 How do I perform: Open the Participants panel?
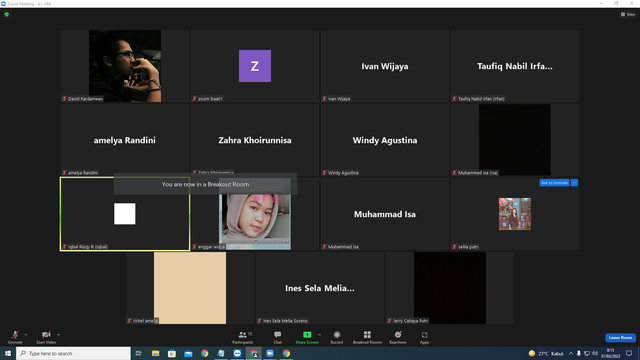pos(243,337)
